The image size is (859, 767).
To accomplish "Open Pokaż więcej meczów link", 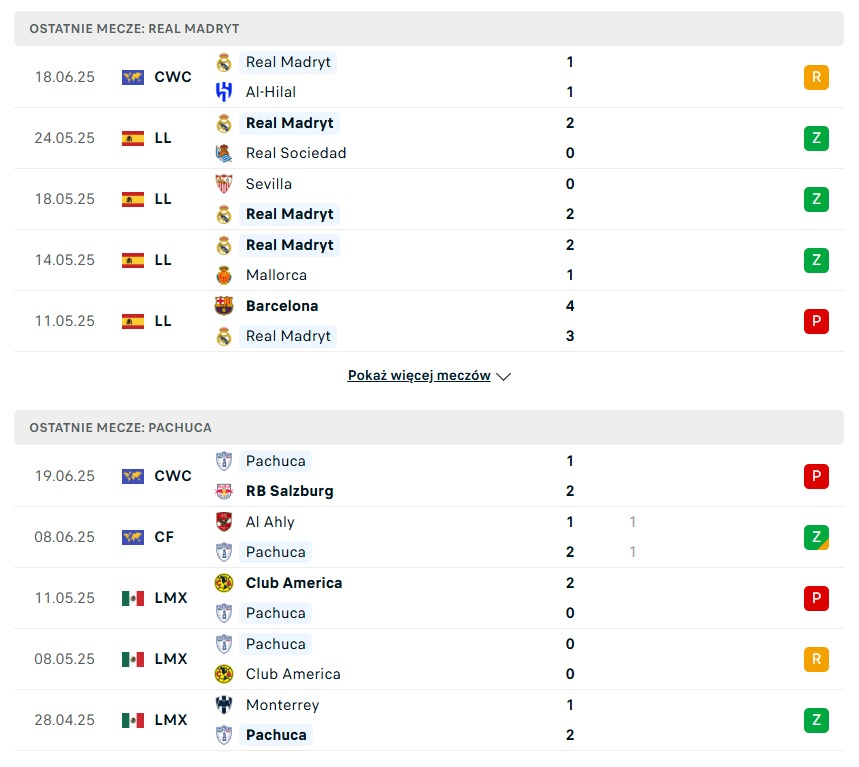I will tap(419, 376).
